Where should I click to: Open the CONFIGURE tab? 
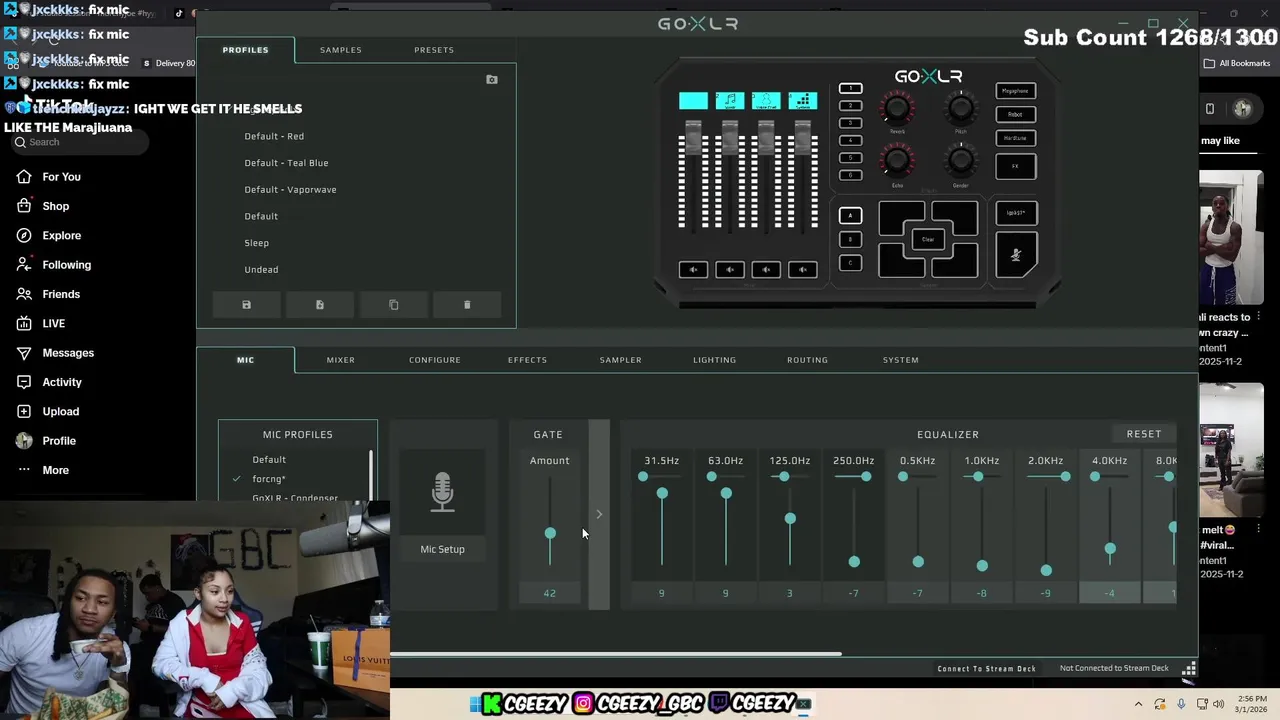pos(435,360)
